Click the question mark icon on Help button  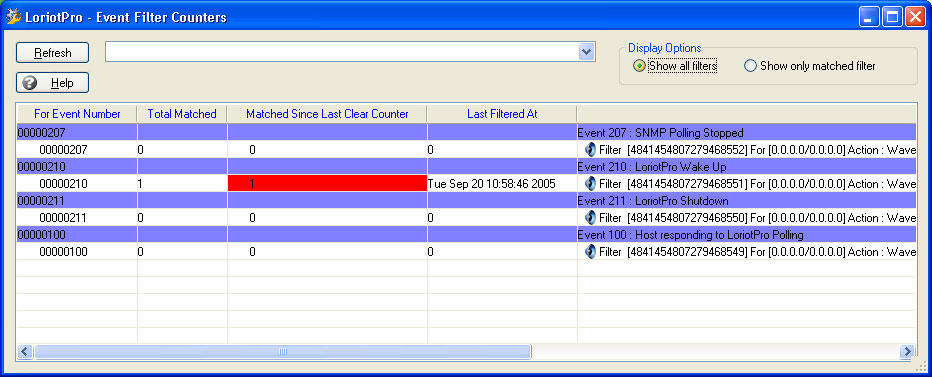point(29,83)
